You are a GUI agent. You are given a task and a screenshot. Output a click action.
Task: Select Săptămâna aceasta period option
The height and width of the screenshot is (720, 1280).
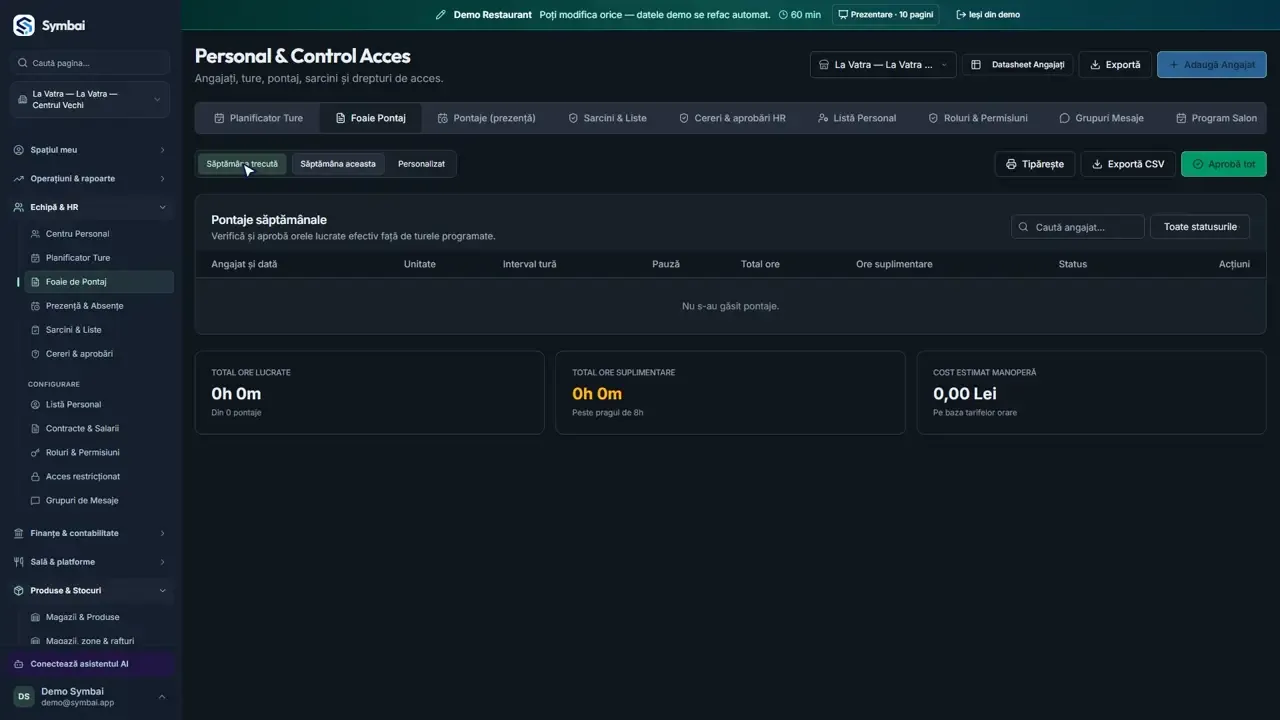pyautogui.click(x=338, y=164)
